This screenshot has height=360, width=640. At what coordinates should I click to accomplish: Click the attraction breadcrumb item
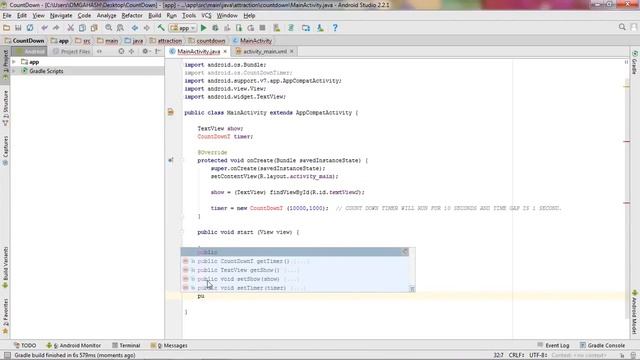(166, 41)
